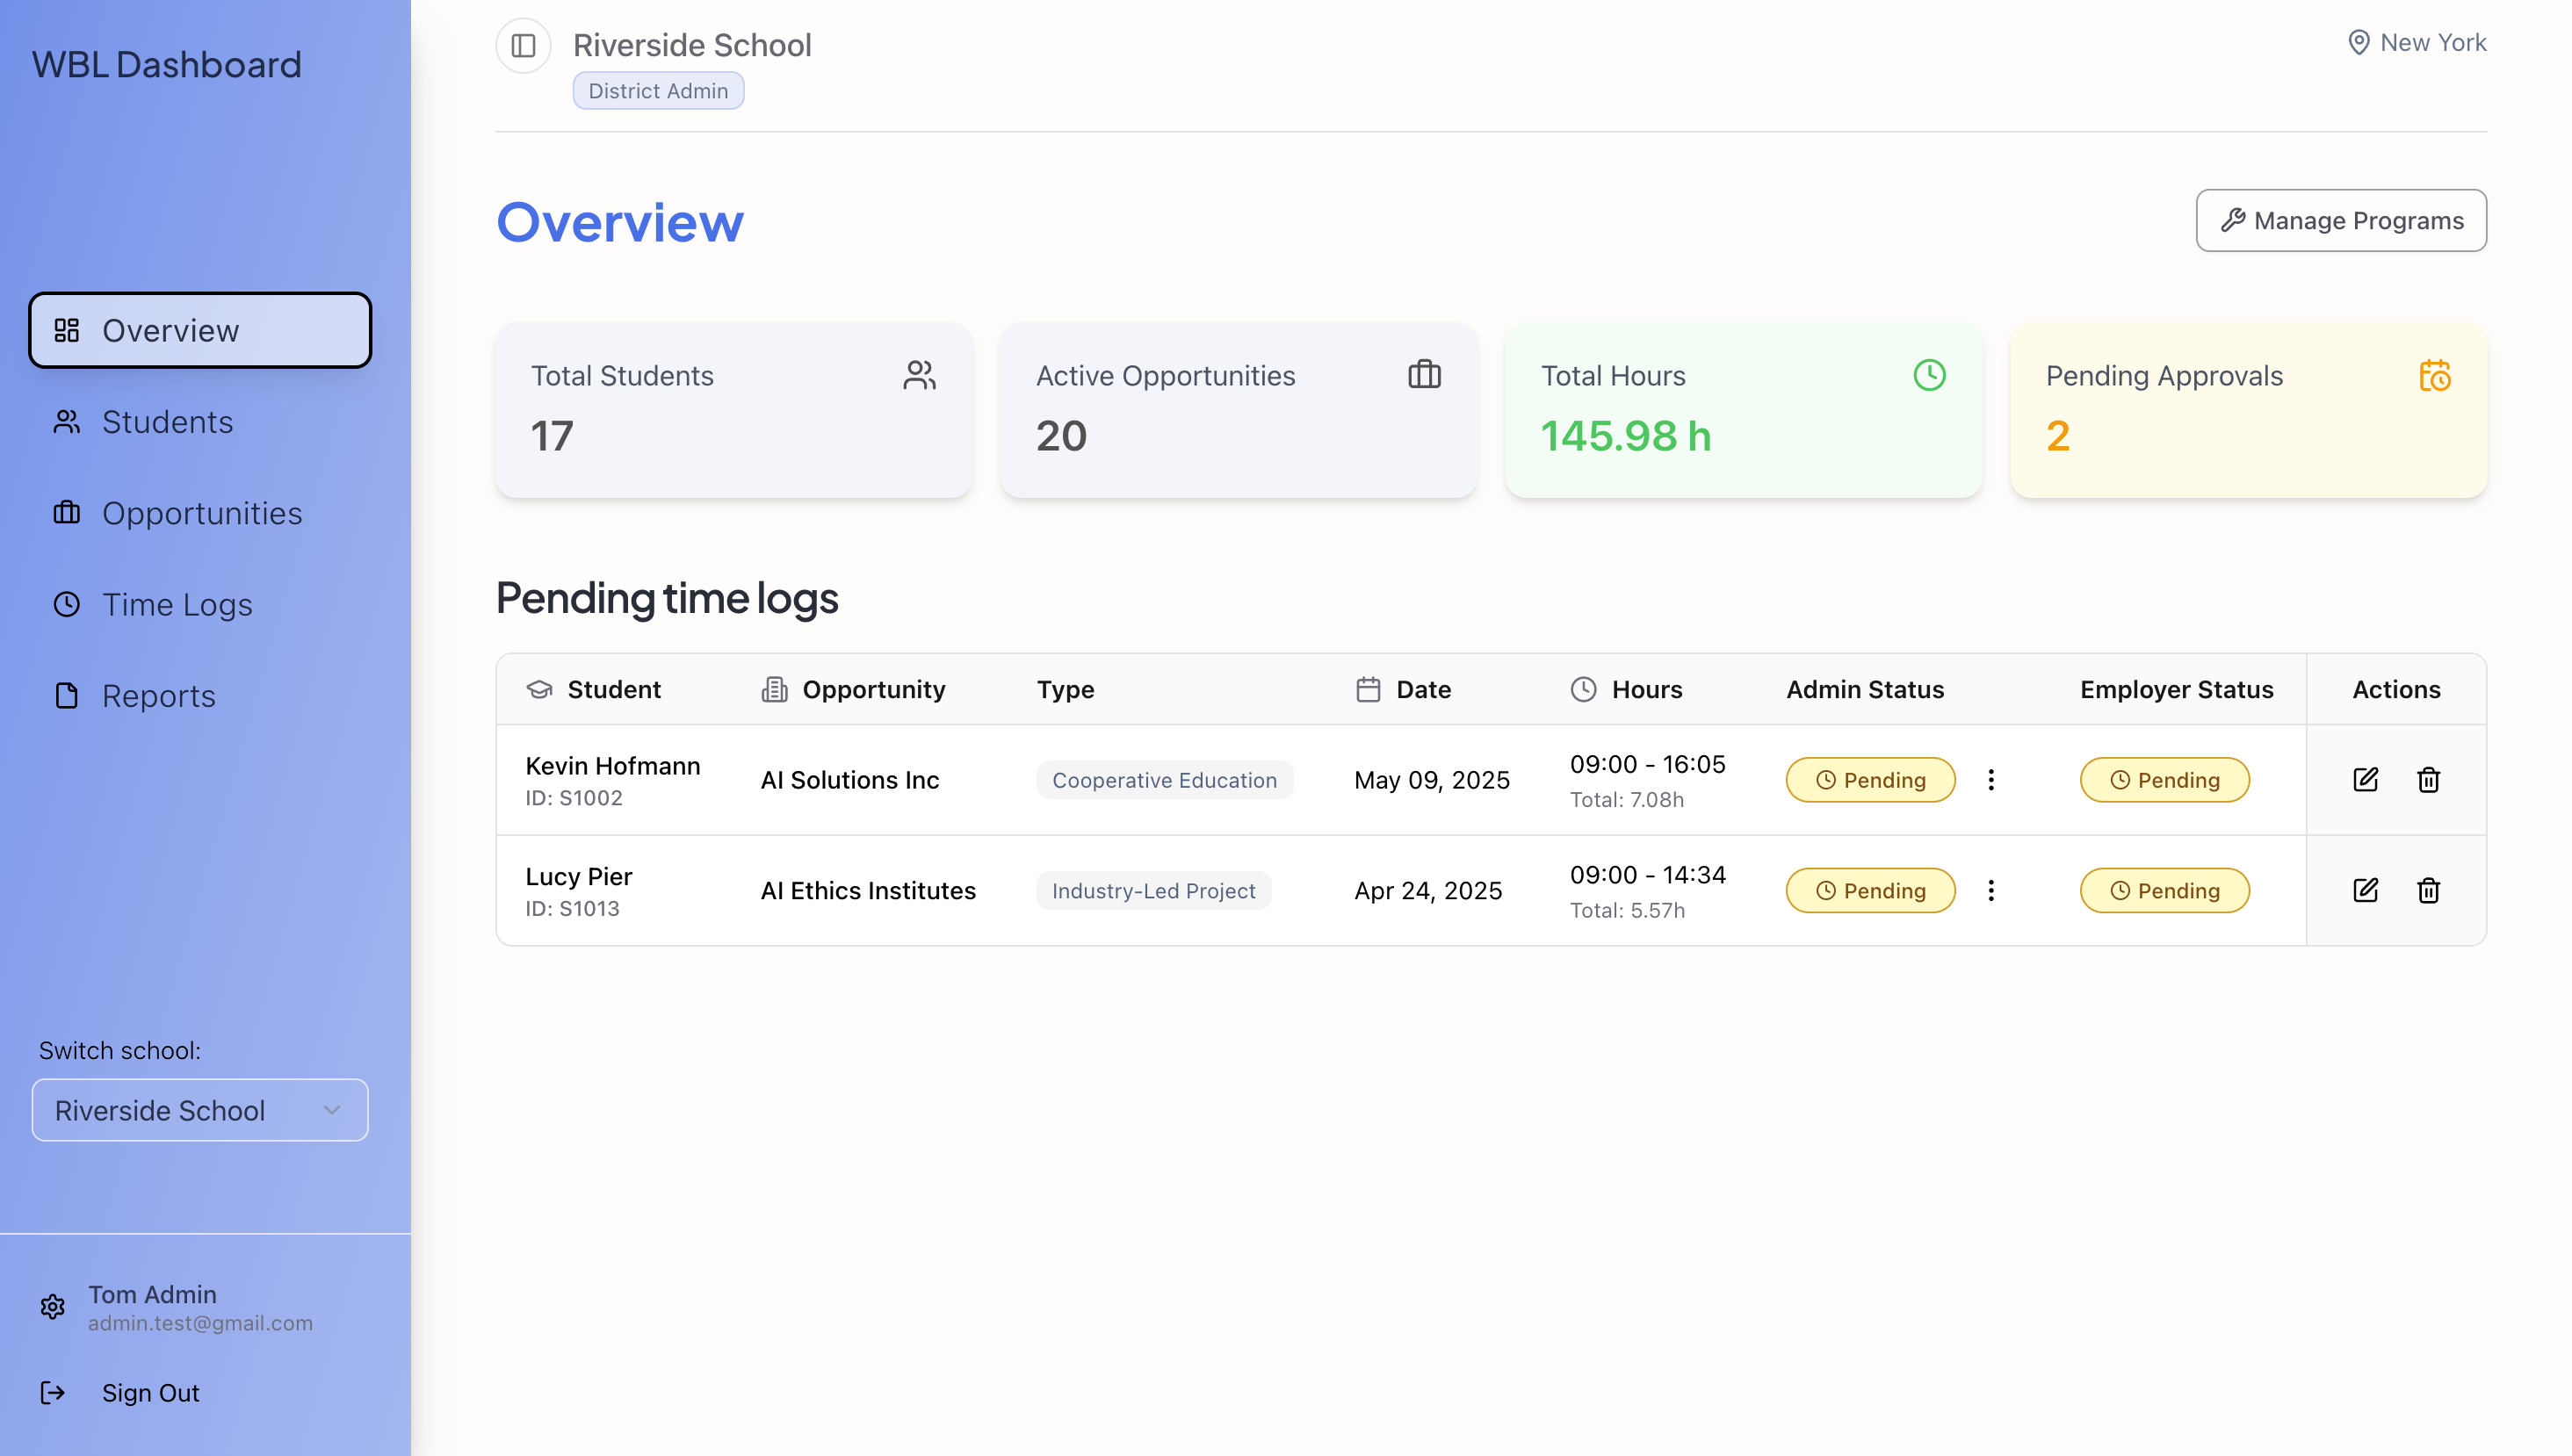The height and width of the screenshot is (1456, 2572).
Task: Click the Overview grid icon in sidebar
Action: click(67, 329)
